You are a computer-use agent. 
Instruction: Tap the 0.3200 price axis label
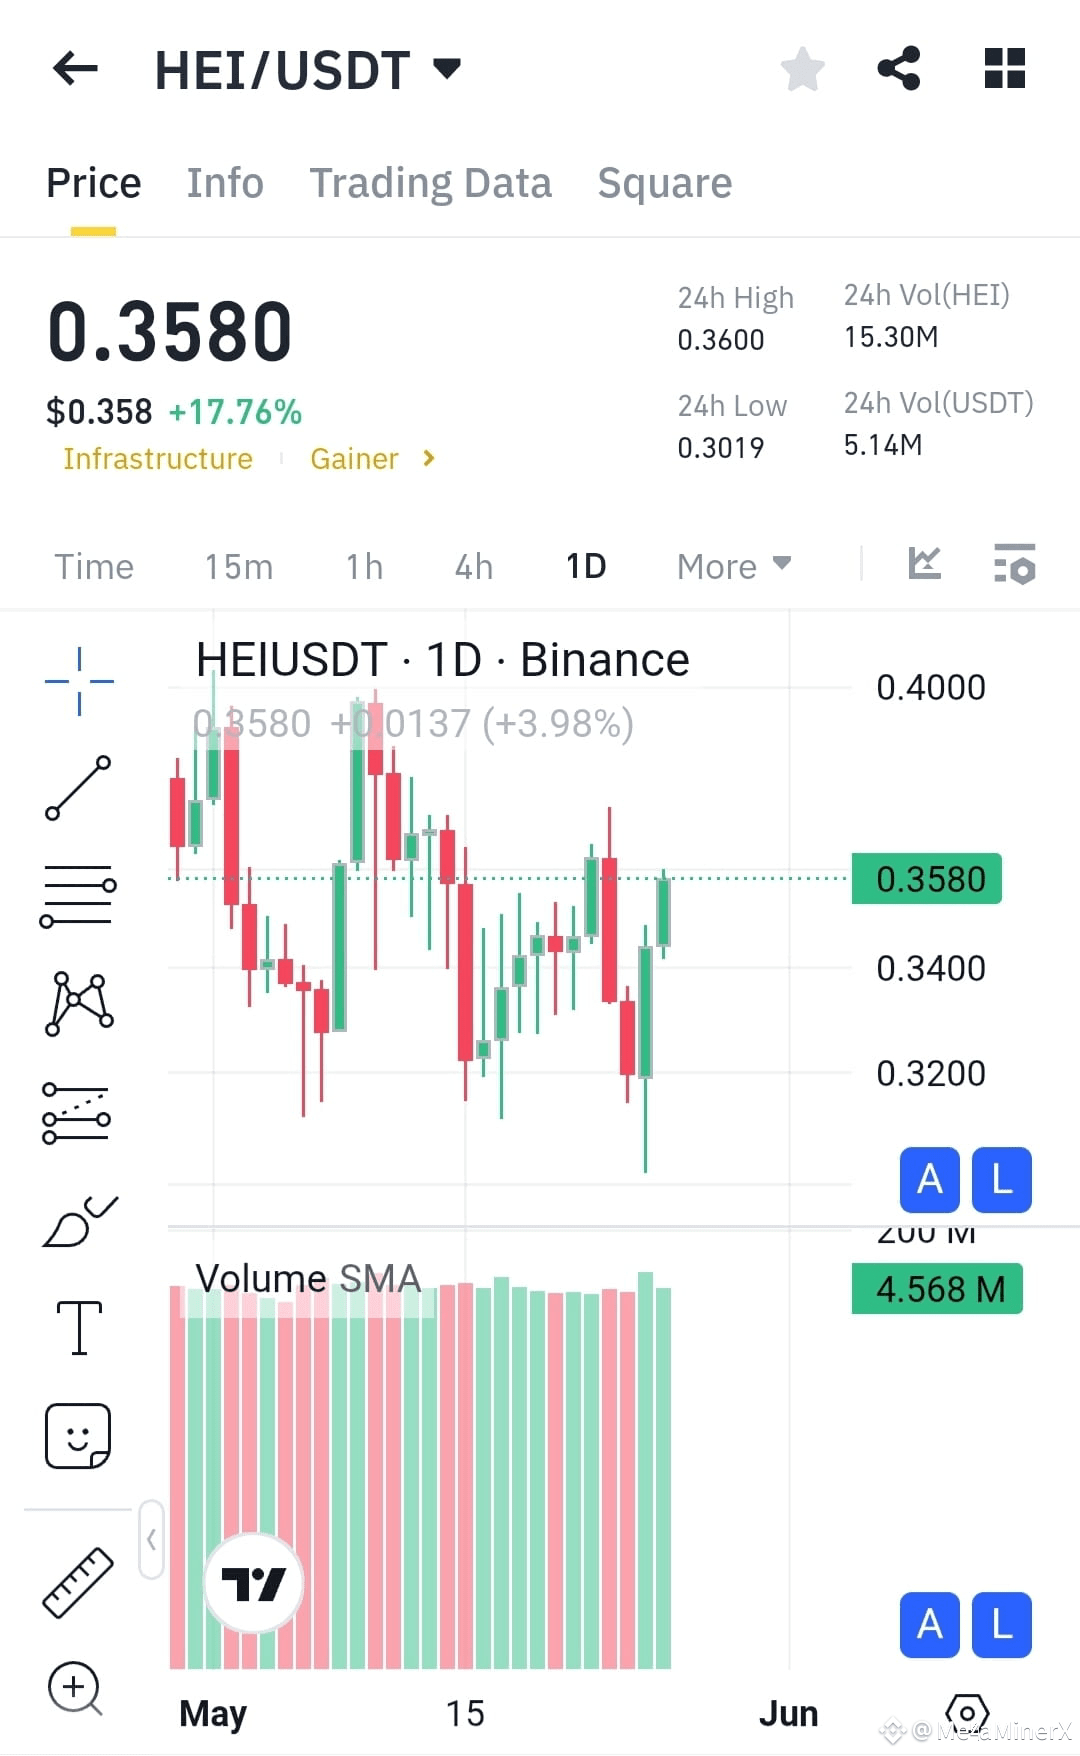pyautogui.click(x=931, y=1073)
